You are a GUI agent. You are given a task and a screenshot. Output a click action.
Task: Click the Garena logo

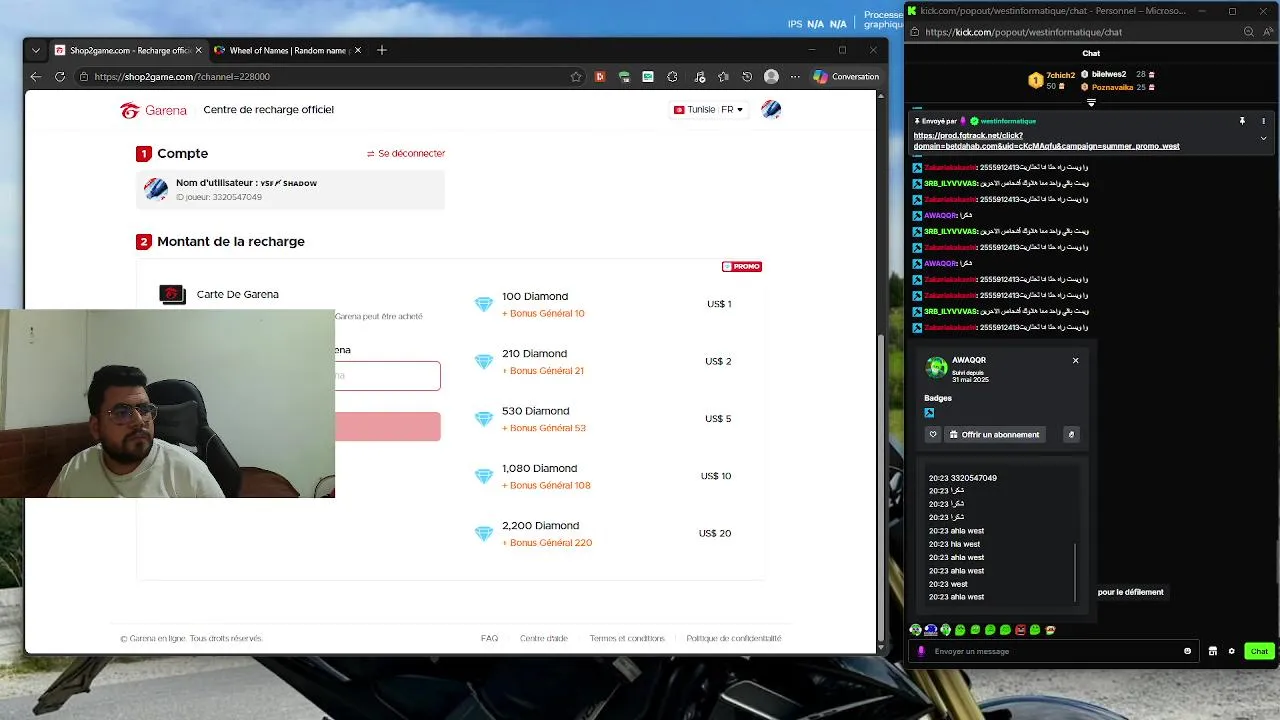pos(153,110)
